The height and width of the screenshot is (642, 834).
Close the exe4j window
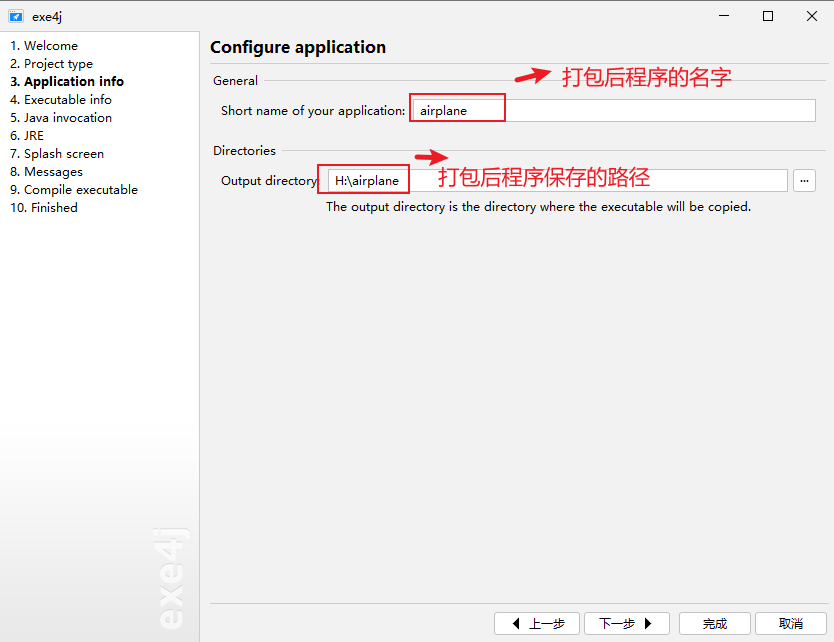point(812,16)
